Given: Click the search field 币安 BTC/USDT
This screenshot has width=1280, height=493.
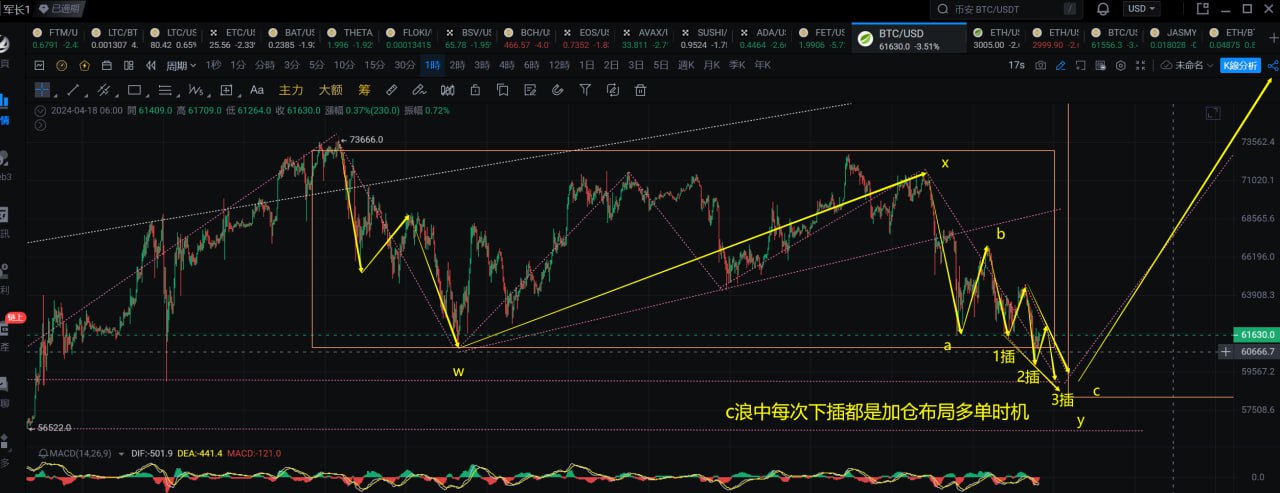Looking at the screenshot, I should [1006, 8].
